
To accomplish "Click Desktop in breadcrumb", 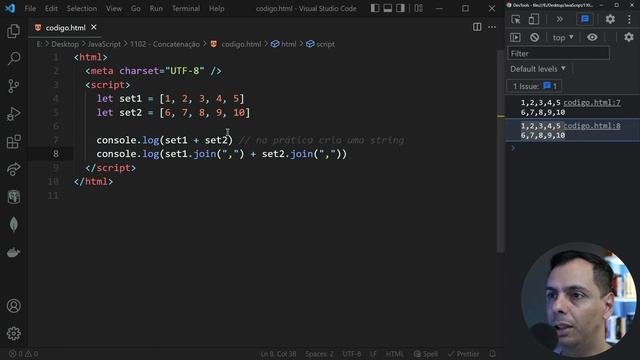I will (65, 44).
